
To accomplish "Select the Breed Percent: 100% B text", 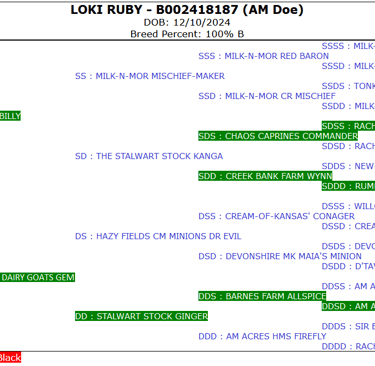I will 187,34.
